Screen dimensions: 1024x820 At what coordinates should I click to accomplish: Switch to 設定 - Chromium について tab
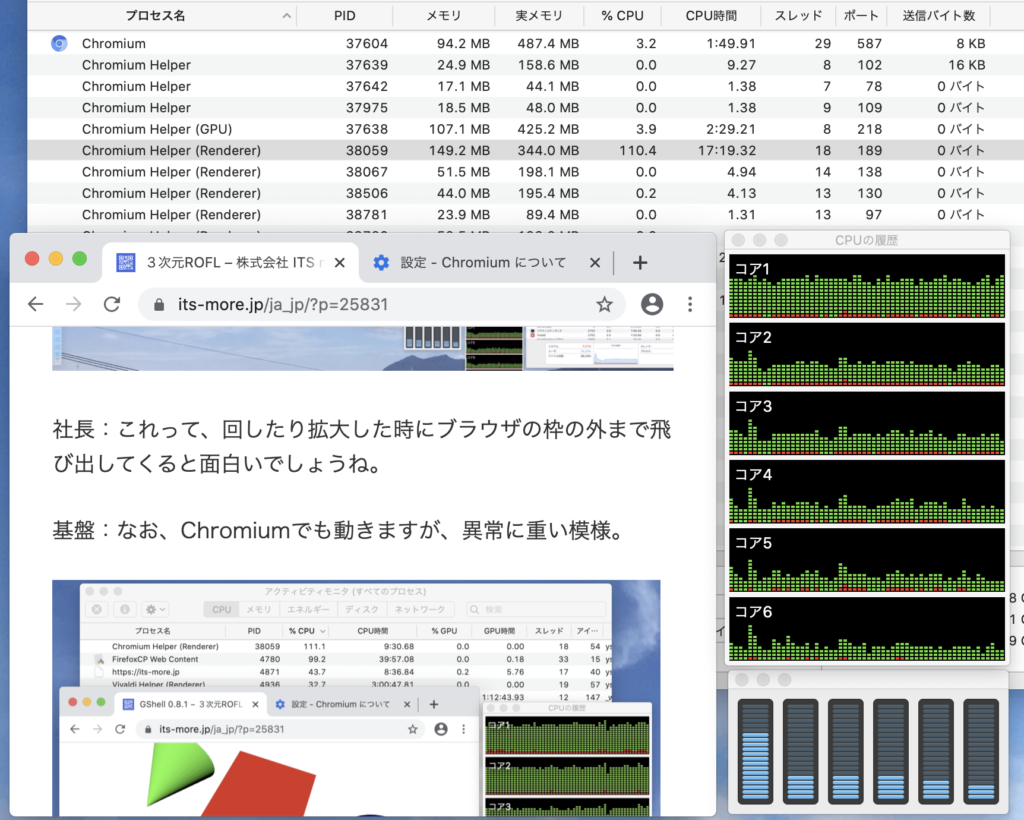click(483, 262)
